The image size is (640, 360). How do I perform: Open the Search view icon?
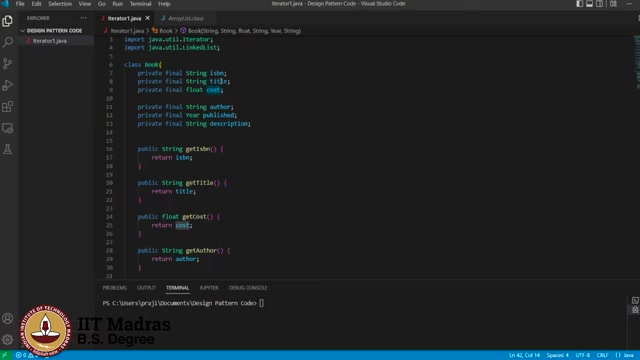[7, 42]
